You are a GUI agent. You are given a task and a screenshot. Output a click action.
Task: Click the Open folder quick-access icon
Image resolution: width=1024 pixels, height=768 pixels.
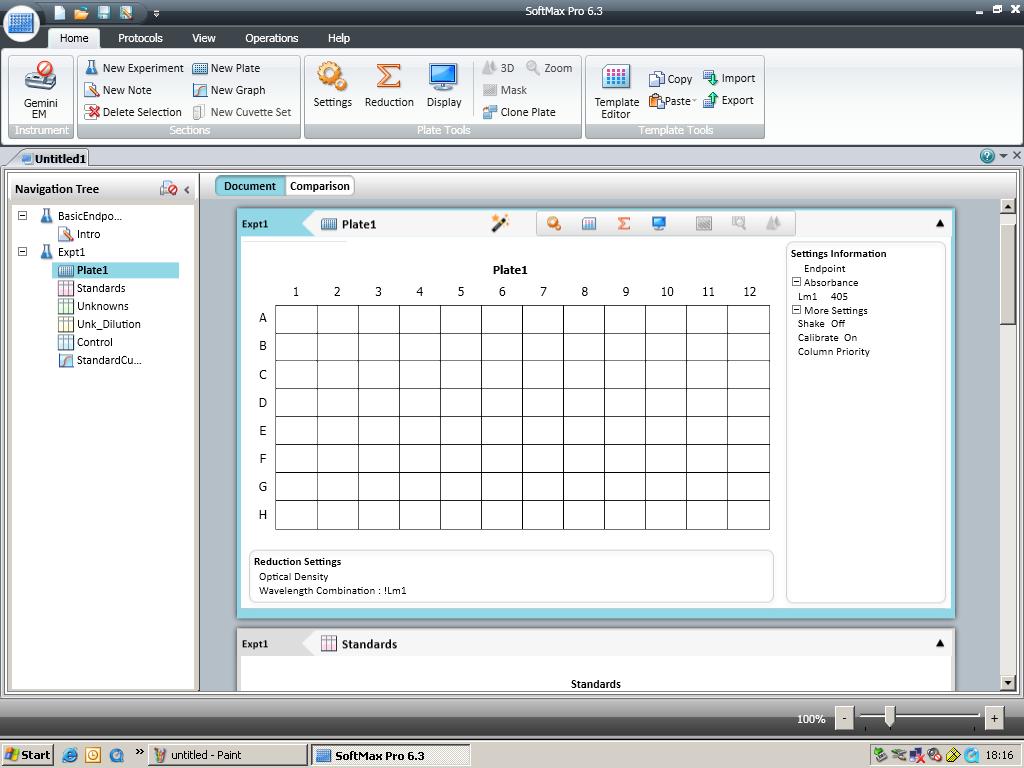click(x=81, y=12)
